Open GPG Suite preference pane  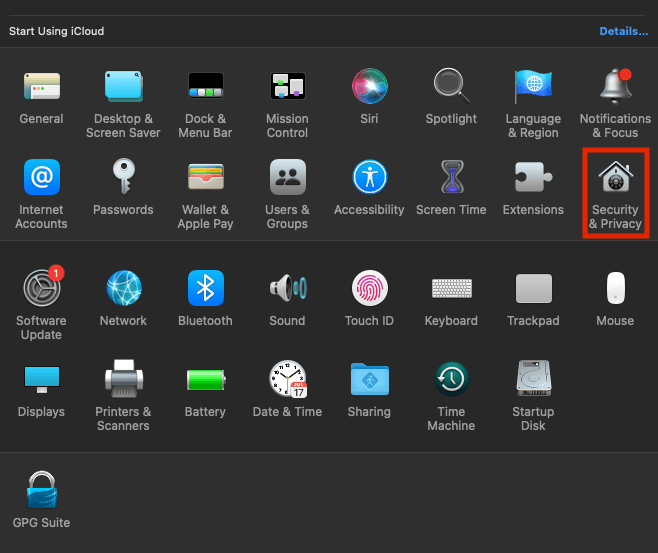tap(41, 491)
